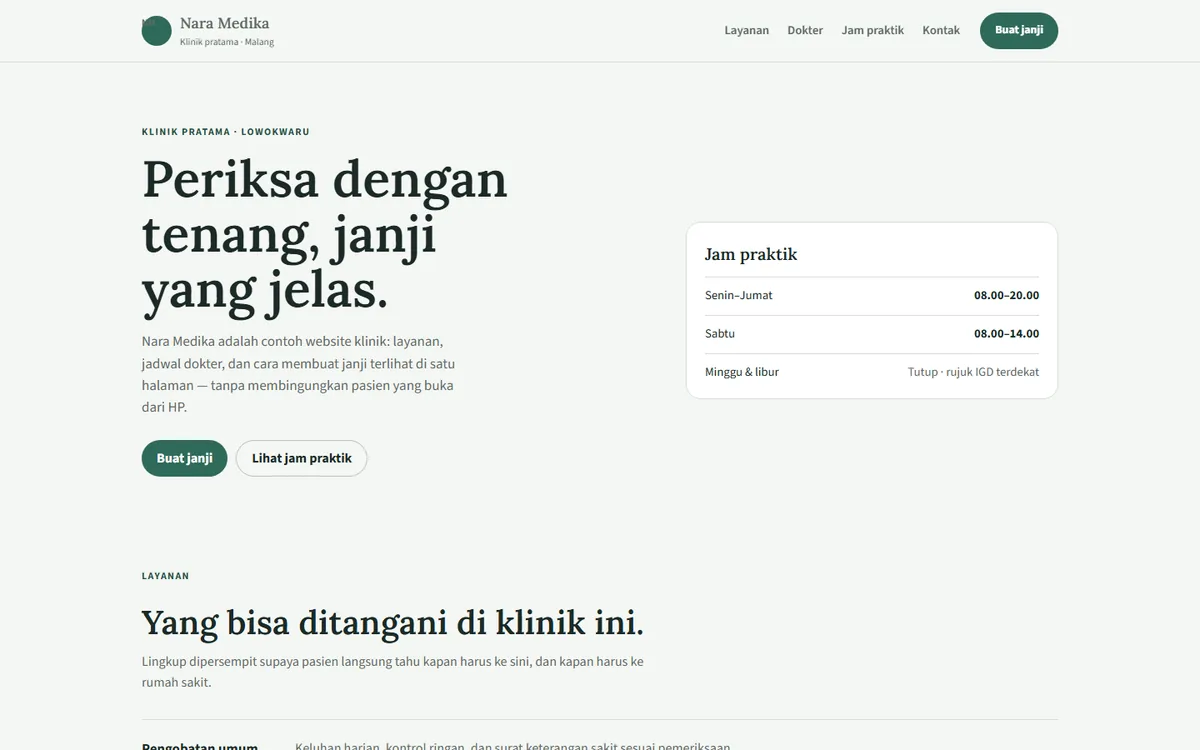Open the Nara Medika brand name link
This screenshot has width=1200, height=750.
tap(224, 23)
